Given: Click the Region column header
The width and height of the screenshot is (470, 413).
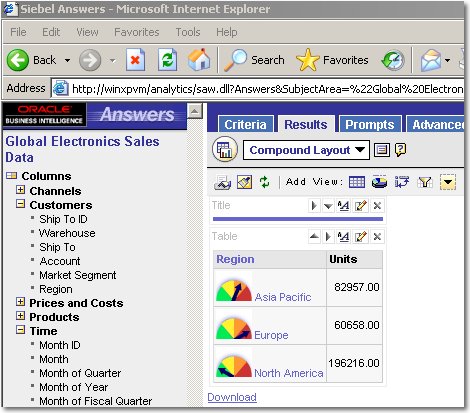Looking at the screenshot, I should tap(235, 259).
